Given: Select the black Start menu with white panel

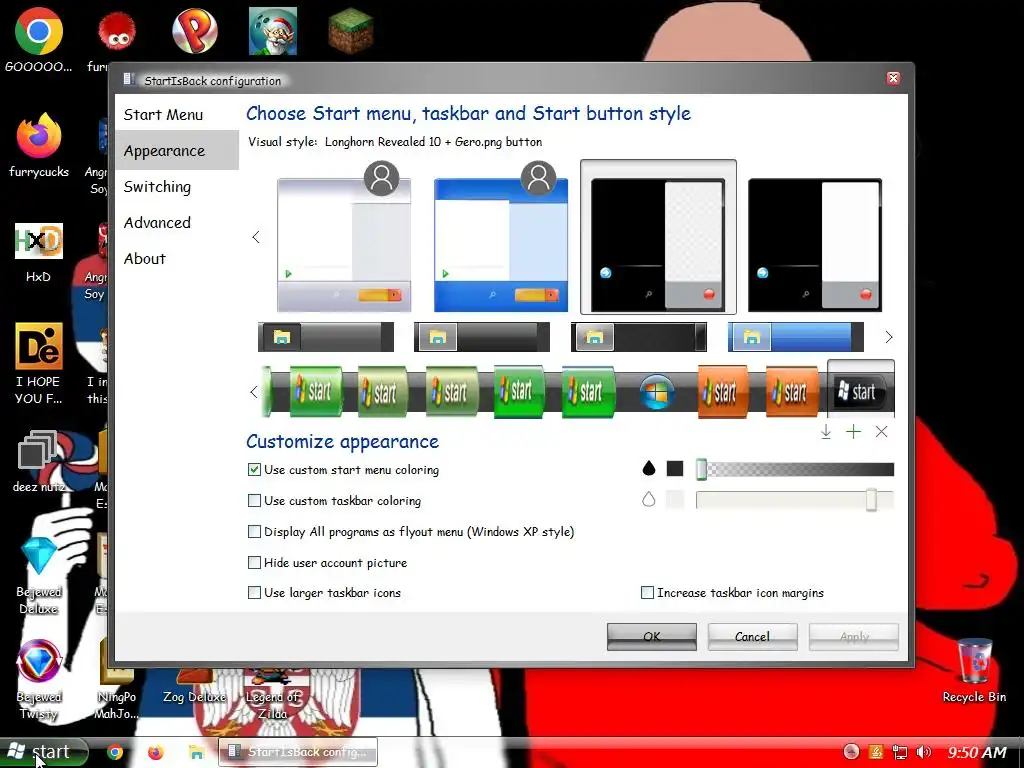Looking at the screenshot, I should coord(815,245).
